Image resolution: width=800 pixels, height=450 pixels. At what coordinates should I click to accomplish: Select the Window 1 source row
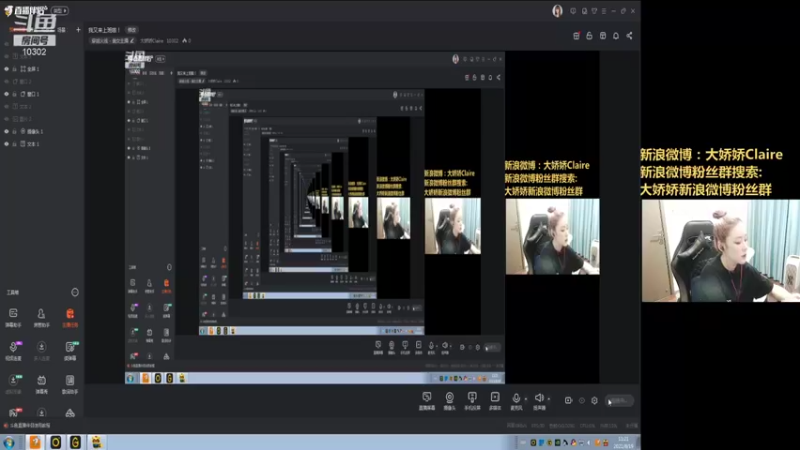42,94
